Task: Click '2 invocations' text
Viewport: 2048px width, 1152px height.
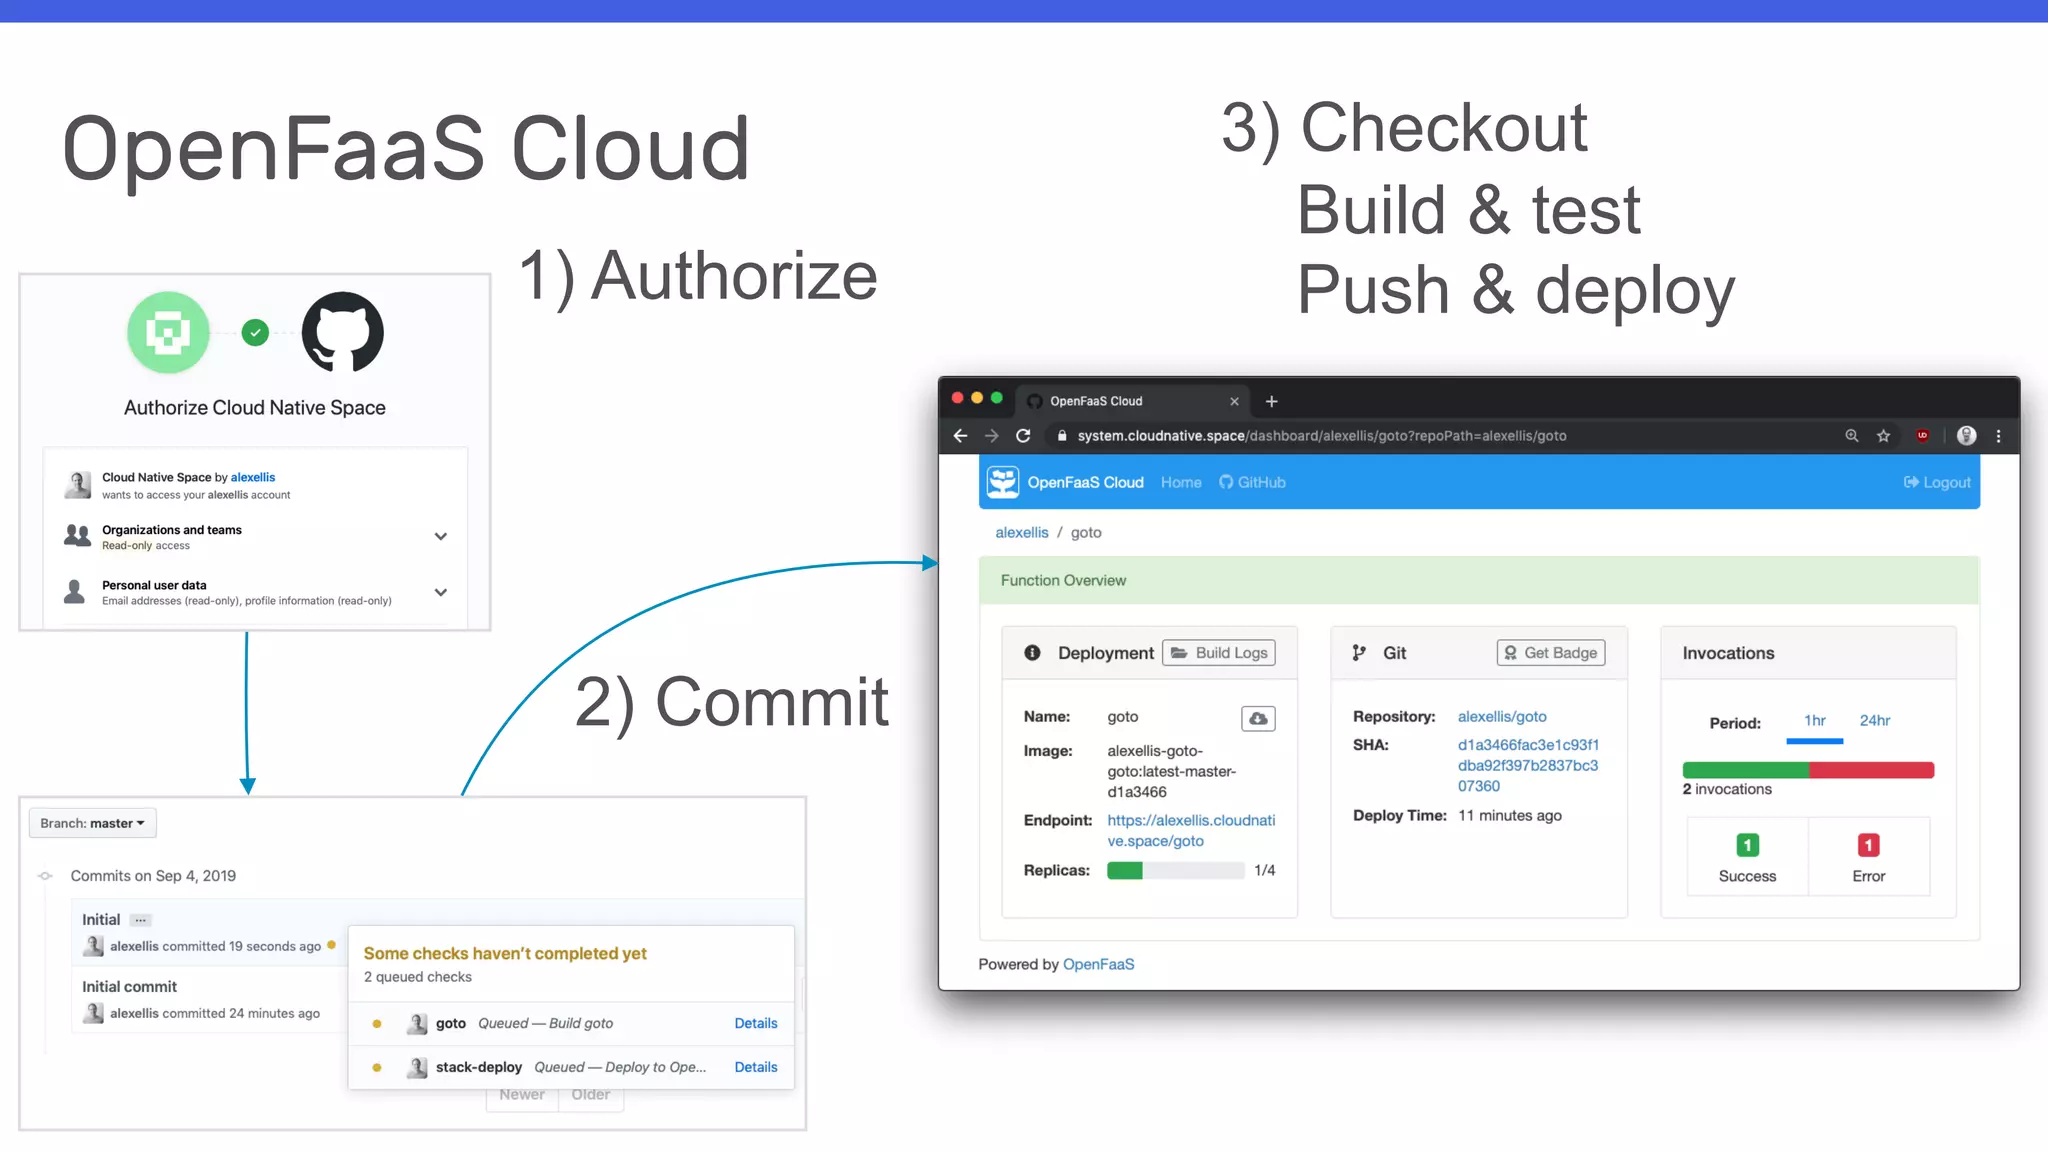Action: click(x=1726, y=789)
